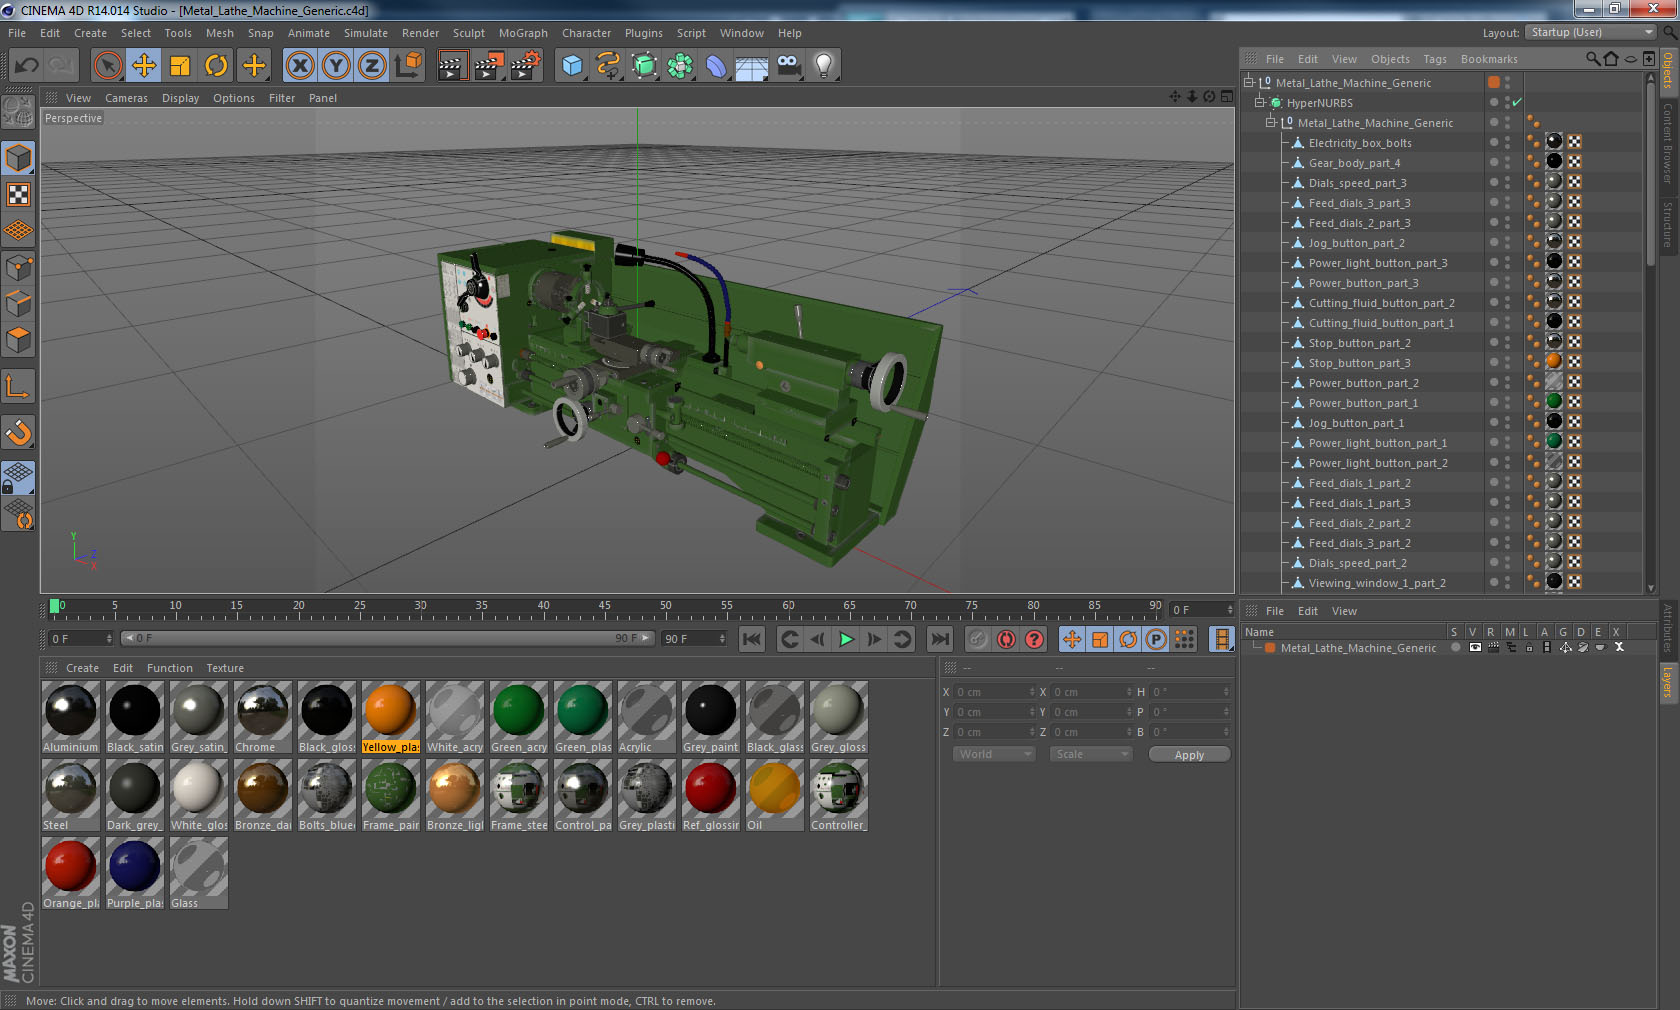This screenshot has height=1010, width=1680.
Task: Open Render to Picture Viewer icon
Action: click(489, 66)
